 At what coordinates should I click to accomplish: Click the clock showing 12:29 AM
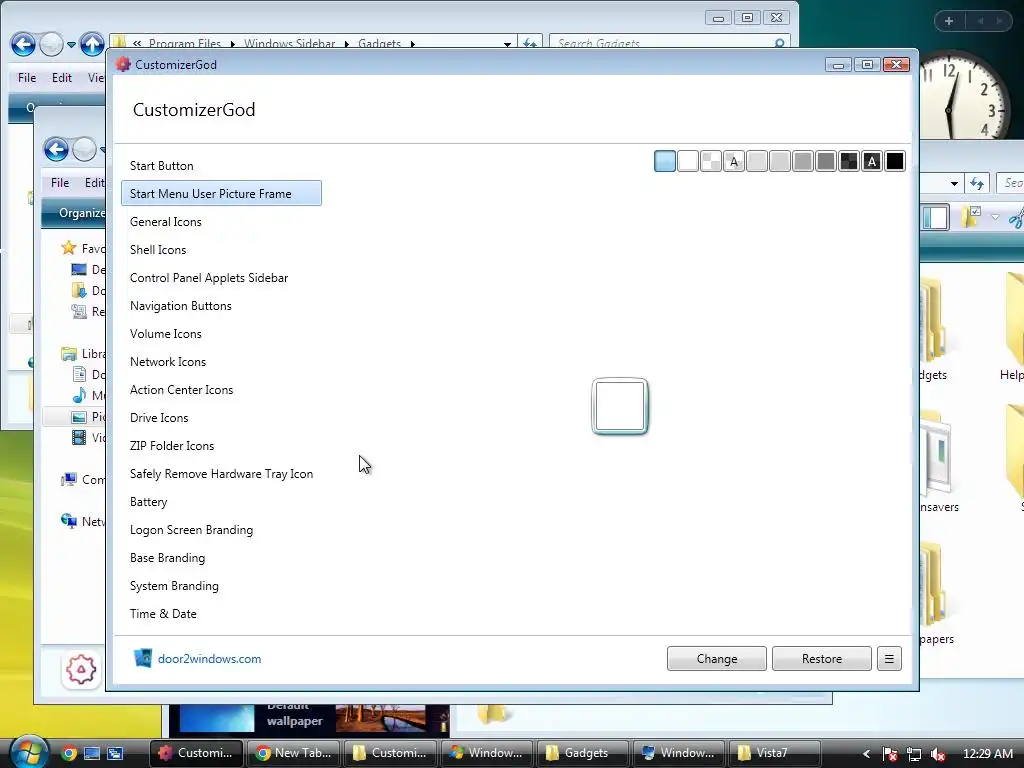pyautogui.click(x=987, y=754)
